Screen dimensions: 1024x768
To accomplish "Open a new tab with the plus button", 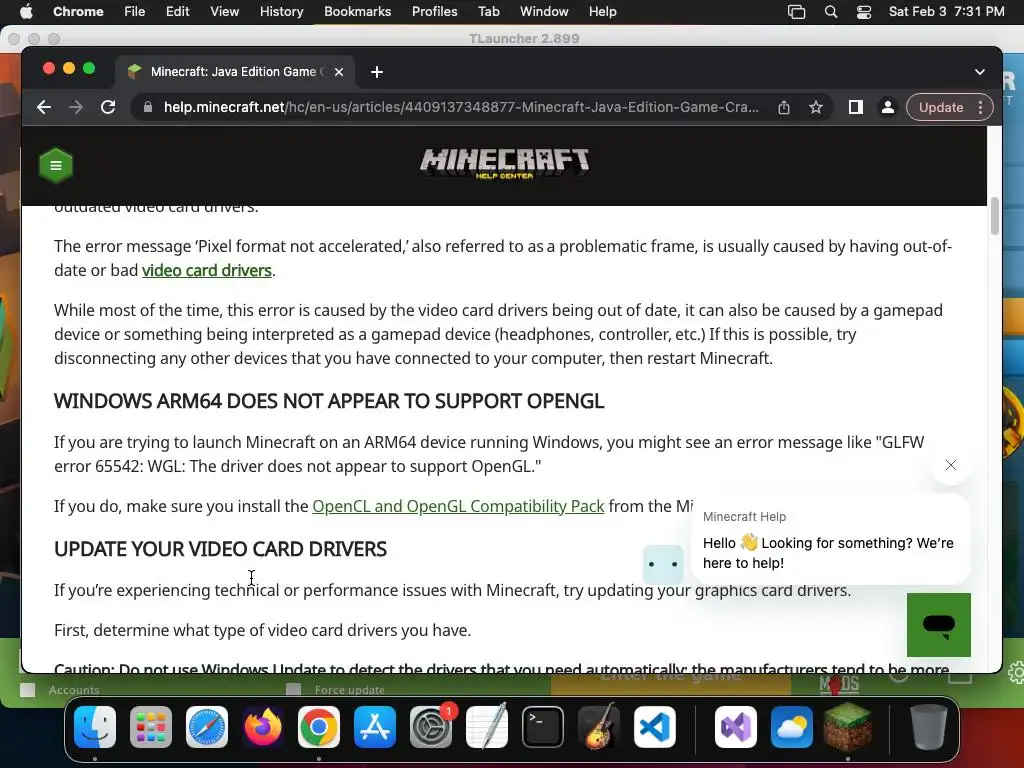I will pyautogui.click(x=377, y=72).
